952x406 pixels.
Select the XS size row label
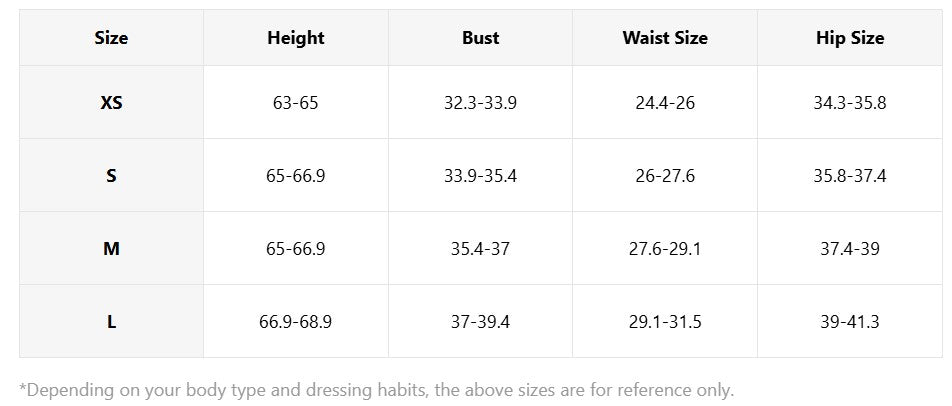coord(111,102)
